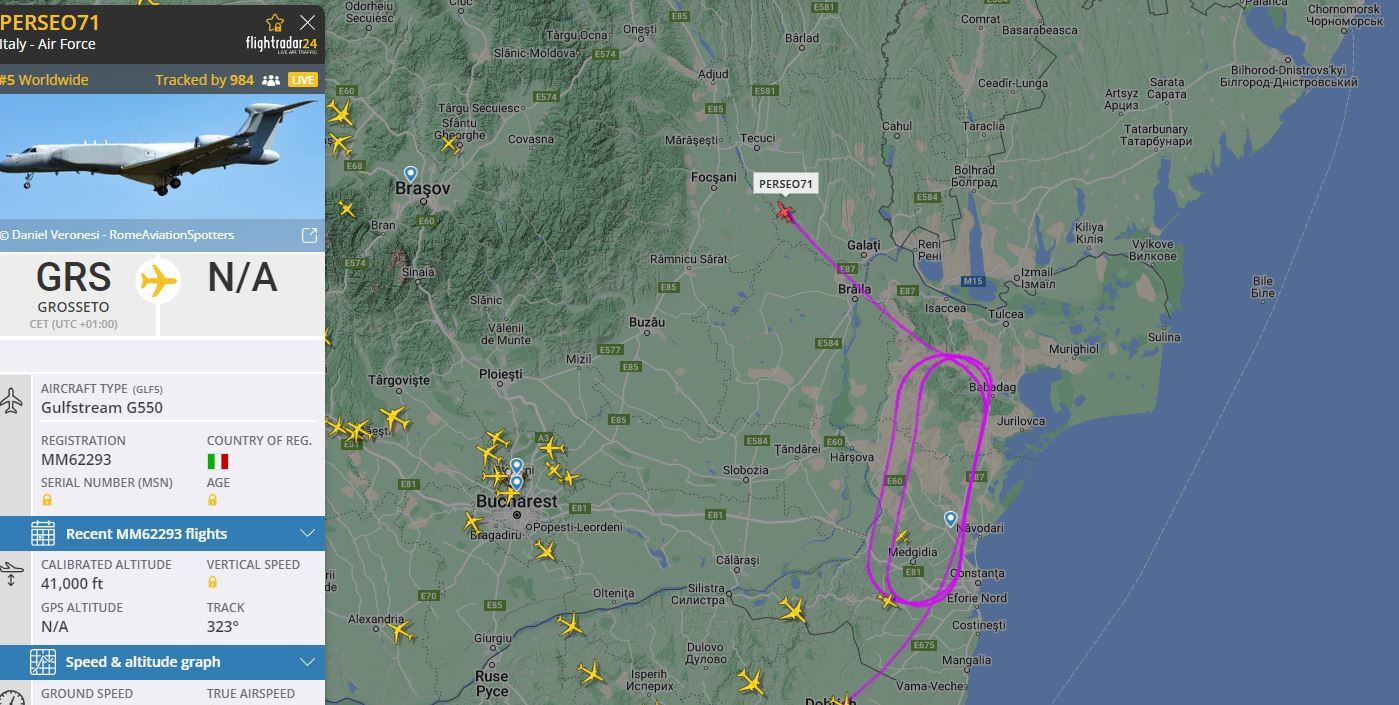Click the LIVE tracking badge
This screenshot has width=1399, height=705.
click(303, 80)
